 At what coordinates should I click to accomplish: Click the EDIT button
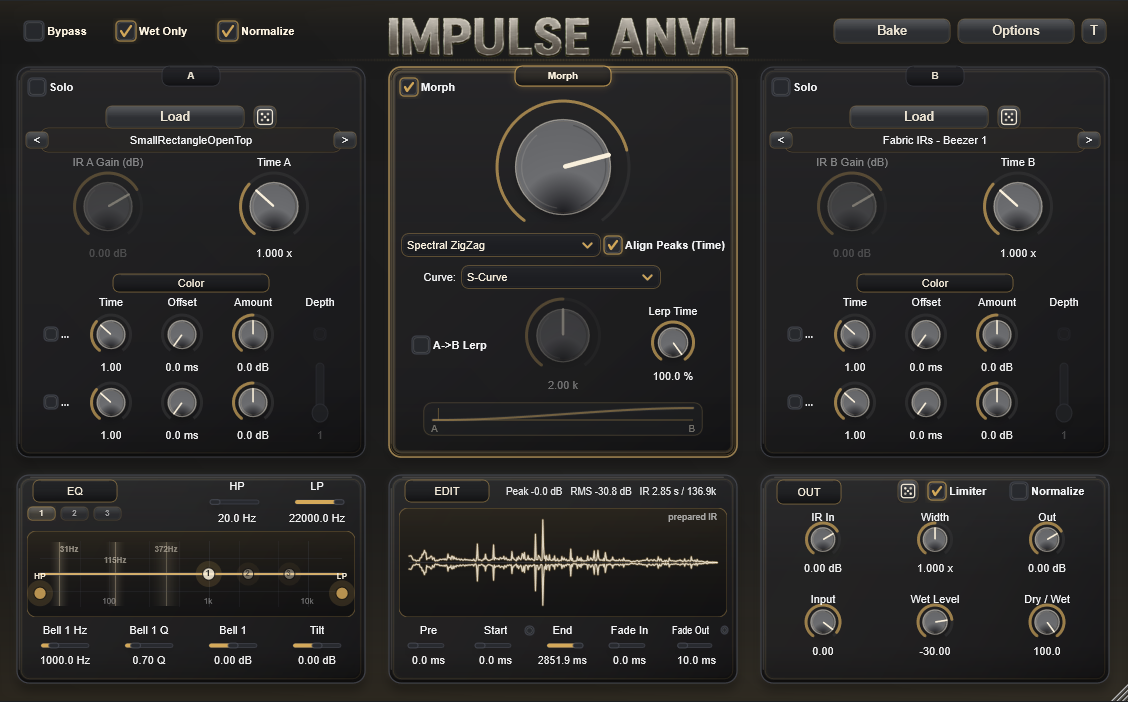tap(446, 491)
